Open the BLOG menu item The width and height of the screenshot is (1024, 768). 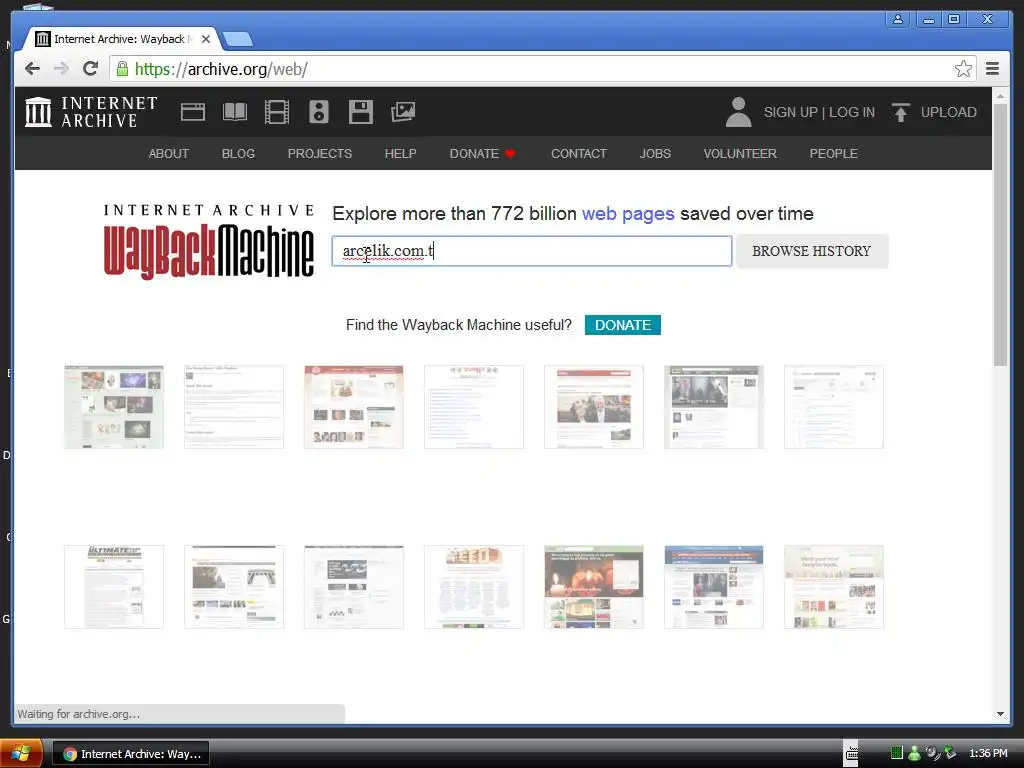click(x=238, y=153)
